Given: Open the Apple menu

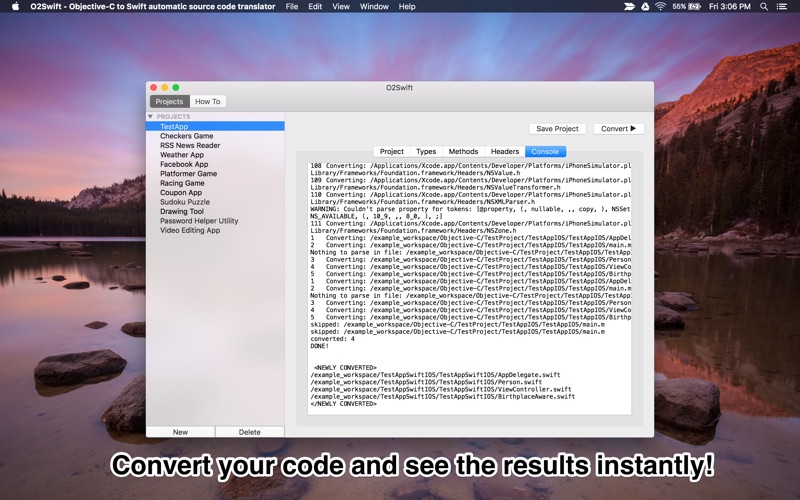Looking at the screenshot, I should [x=15, y=6].
